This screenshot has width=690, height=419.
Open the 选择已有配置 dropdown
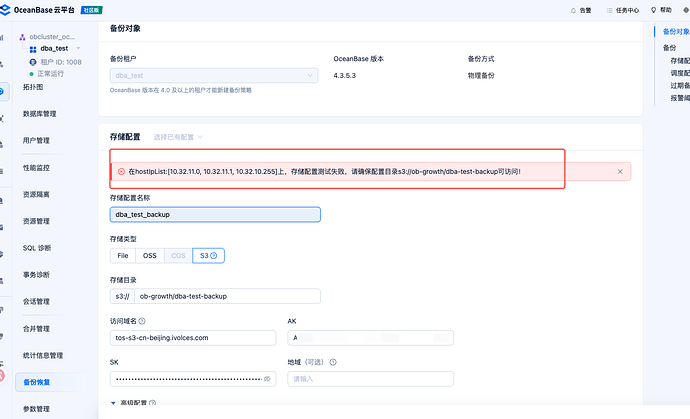point(178,137)
